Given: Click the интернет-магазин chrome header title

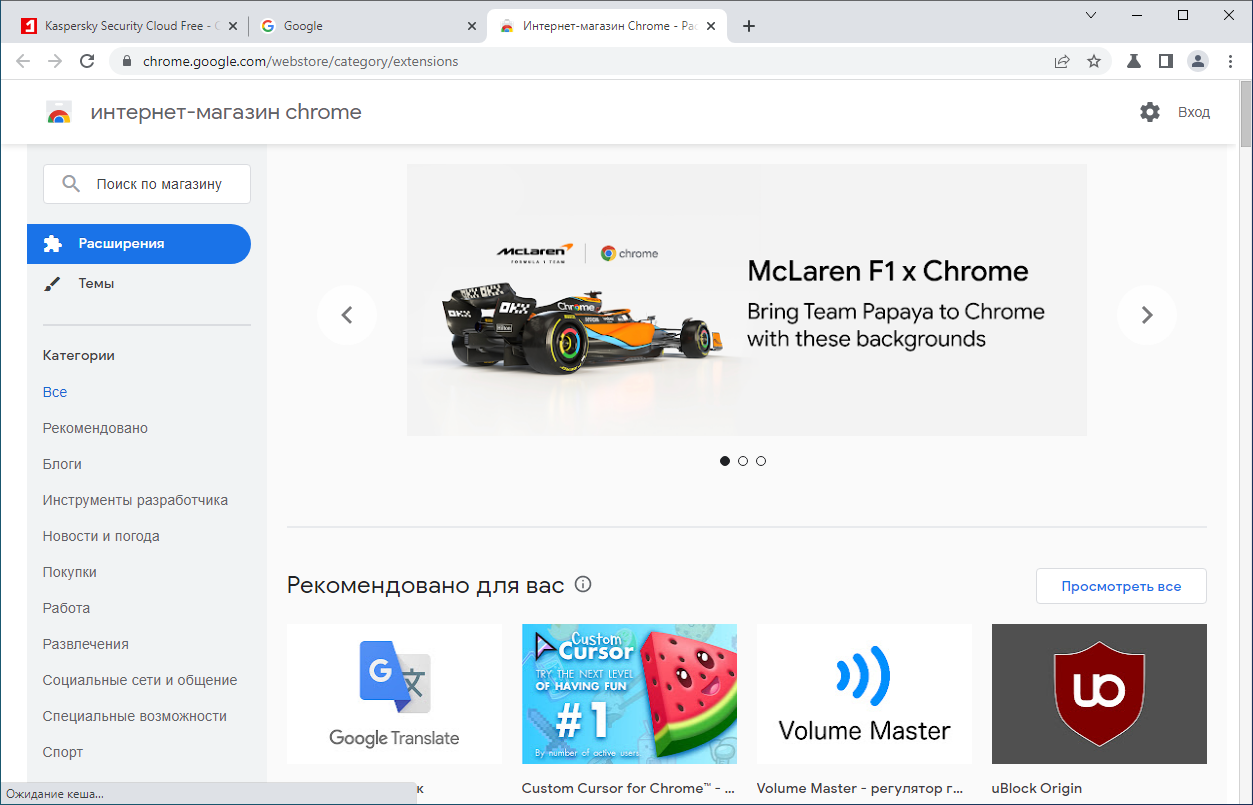Looking at the screenshot, I should point(226,112).
